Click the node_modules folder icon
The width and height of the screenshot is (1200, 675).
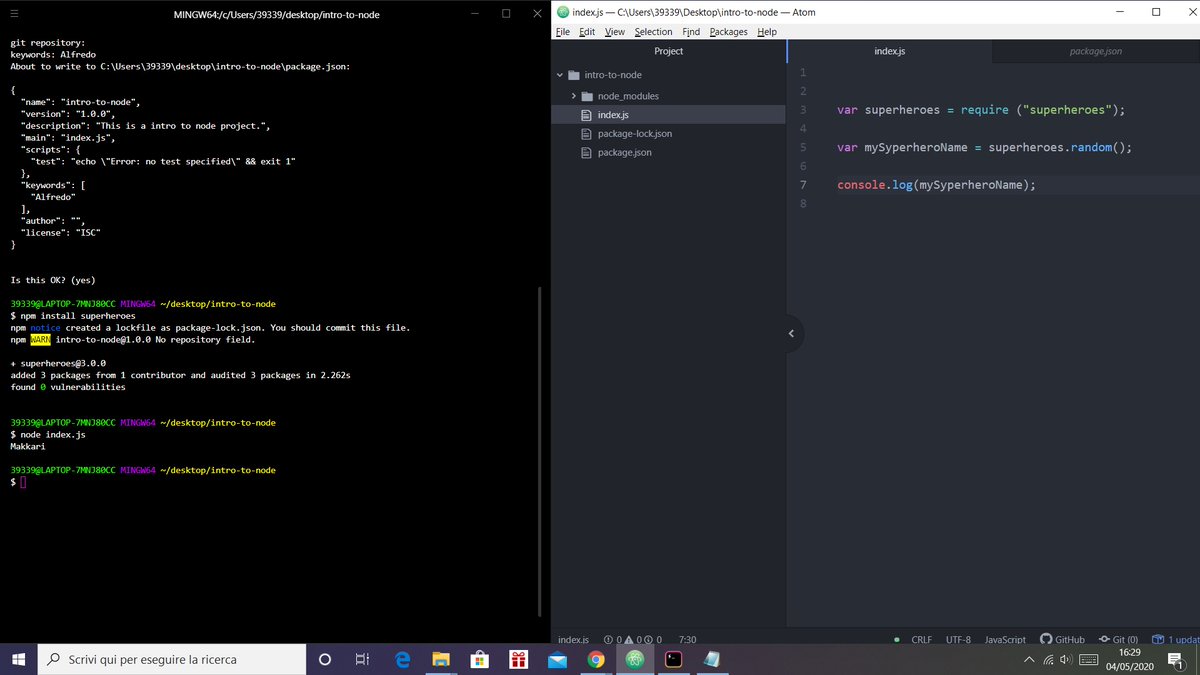coord(588,96)
